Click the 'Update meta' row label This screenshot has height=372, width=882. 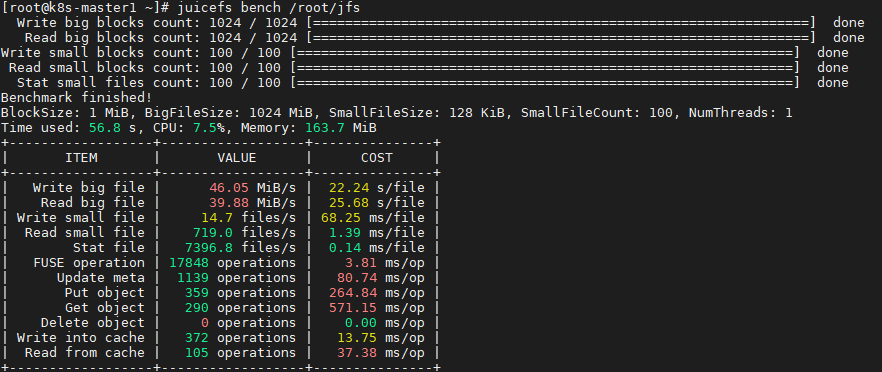100,278
